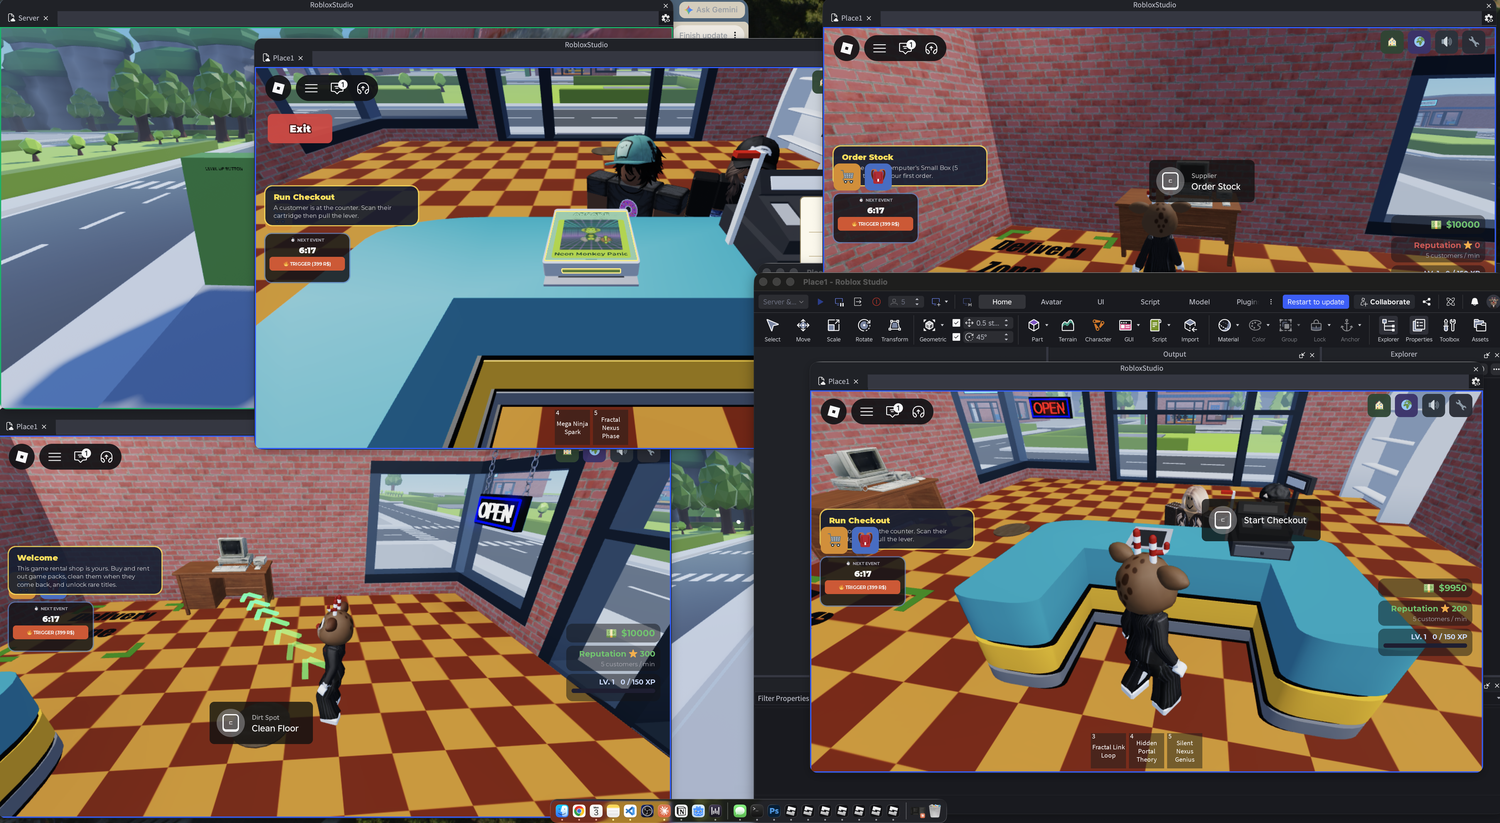Image resolution: width=1500 pixels, height=823 pixels.
Task: Click the GUI insert icon
Action: tap(1125, 326)
